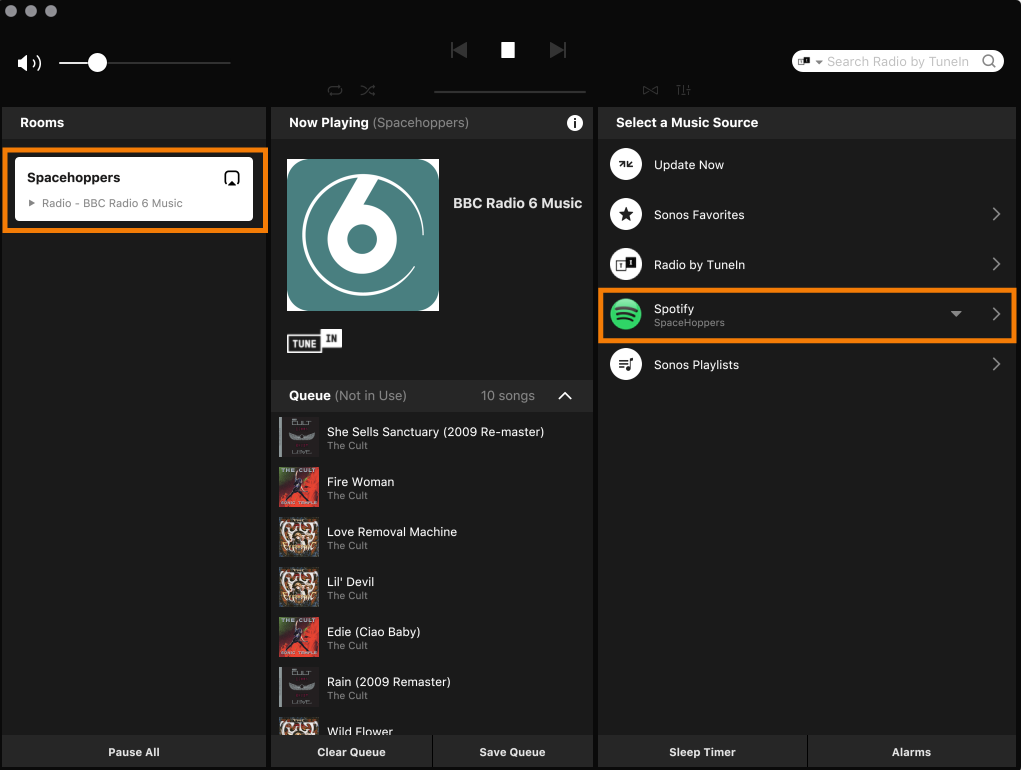Screen dimensions: 1021x770
Task: Click Lil' Devil album thumbnail
Action: [299, 588]
